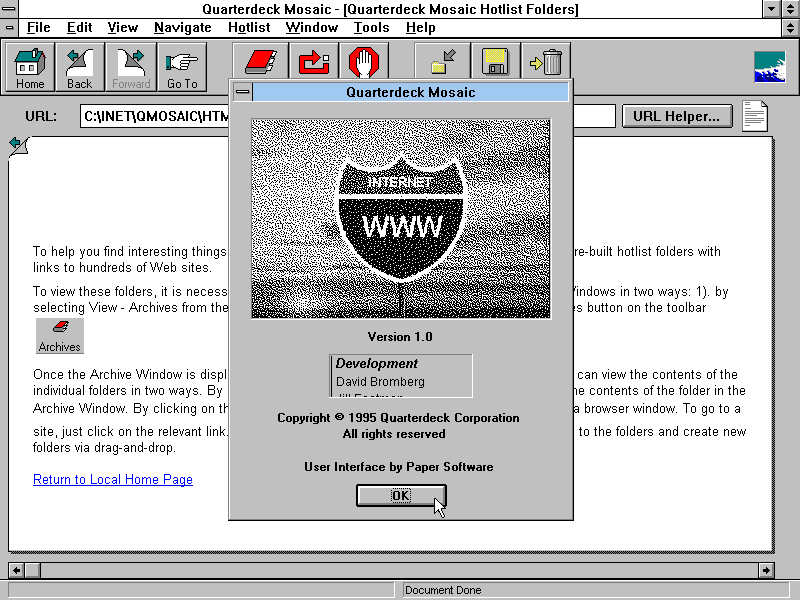Open the Go To toolbar button

pos(182,67)
